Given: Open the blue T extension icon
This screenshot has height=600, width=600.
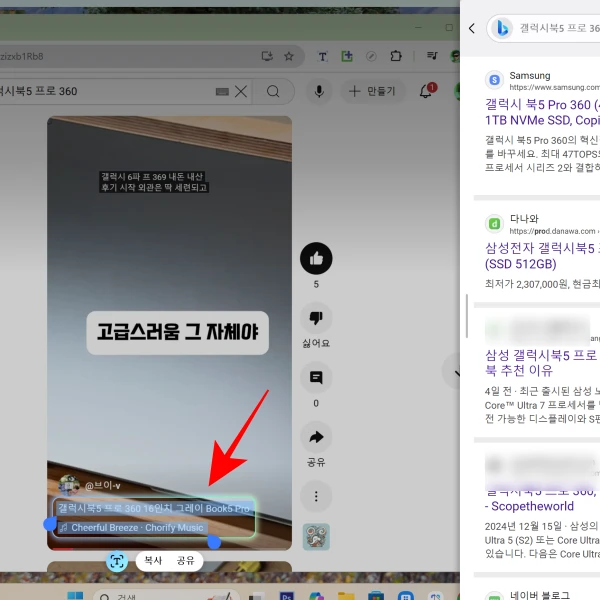Looking at the screenshot, I should 323,57.
